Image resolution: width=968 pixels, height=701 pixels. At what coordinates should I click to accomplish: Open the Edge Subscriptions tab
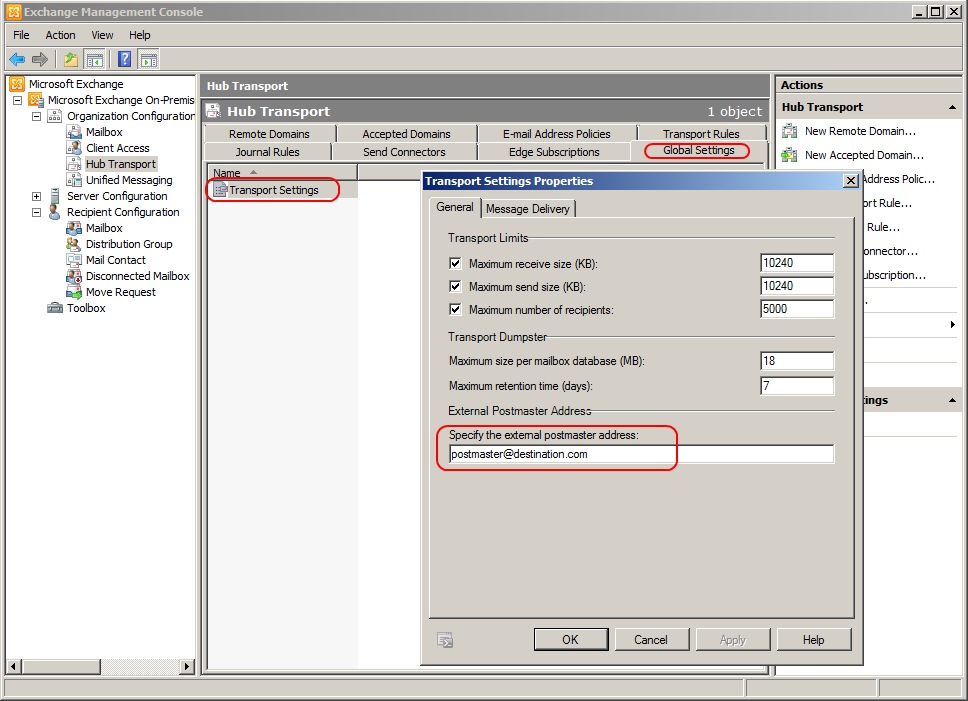(x=554, y=152)
